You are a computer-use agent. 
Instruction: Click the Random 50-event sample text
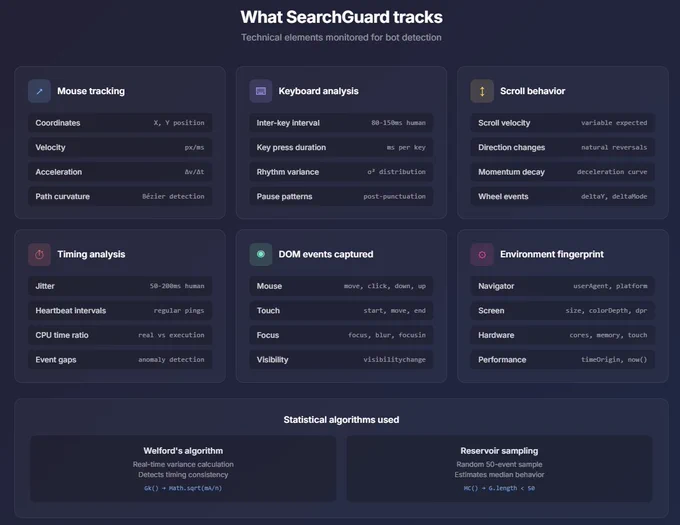pyautogui.click(x=499, y=464)
